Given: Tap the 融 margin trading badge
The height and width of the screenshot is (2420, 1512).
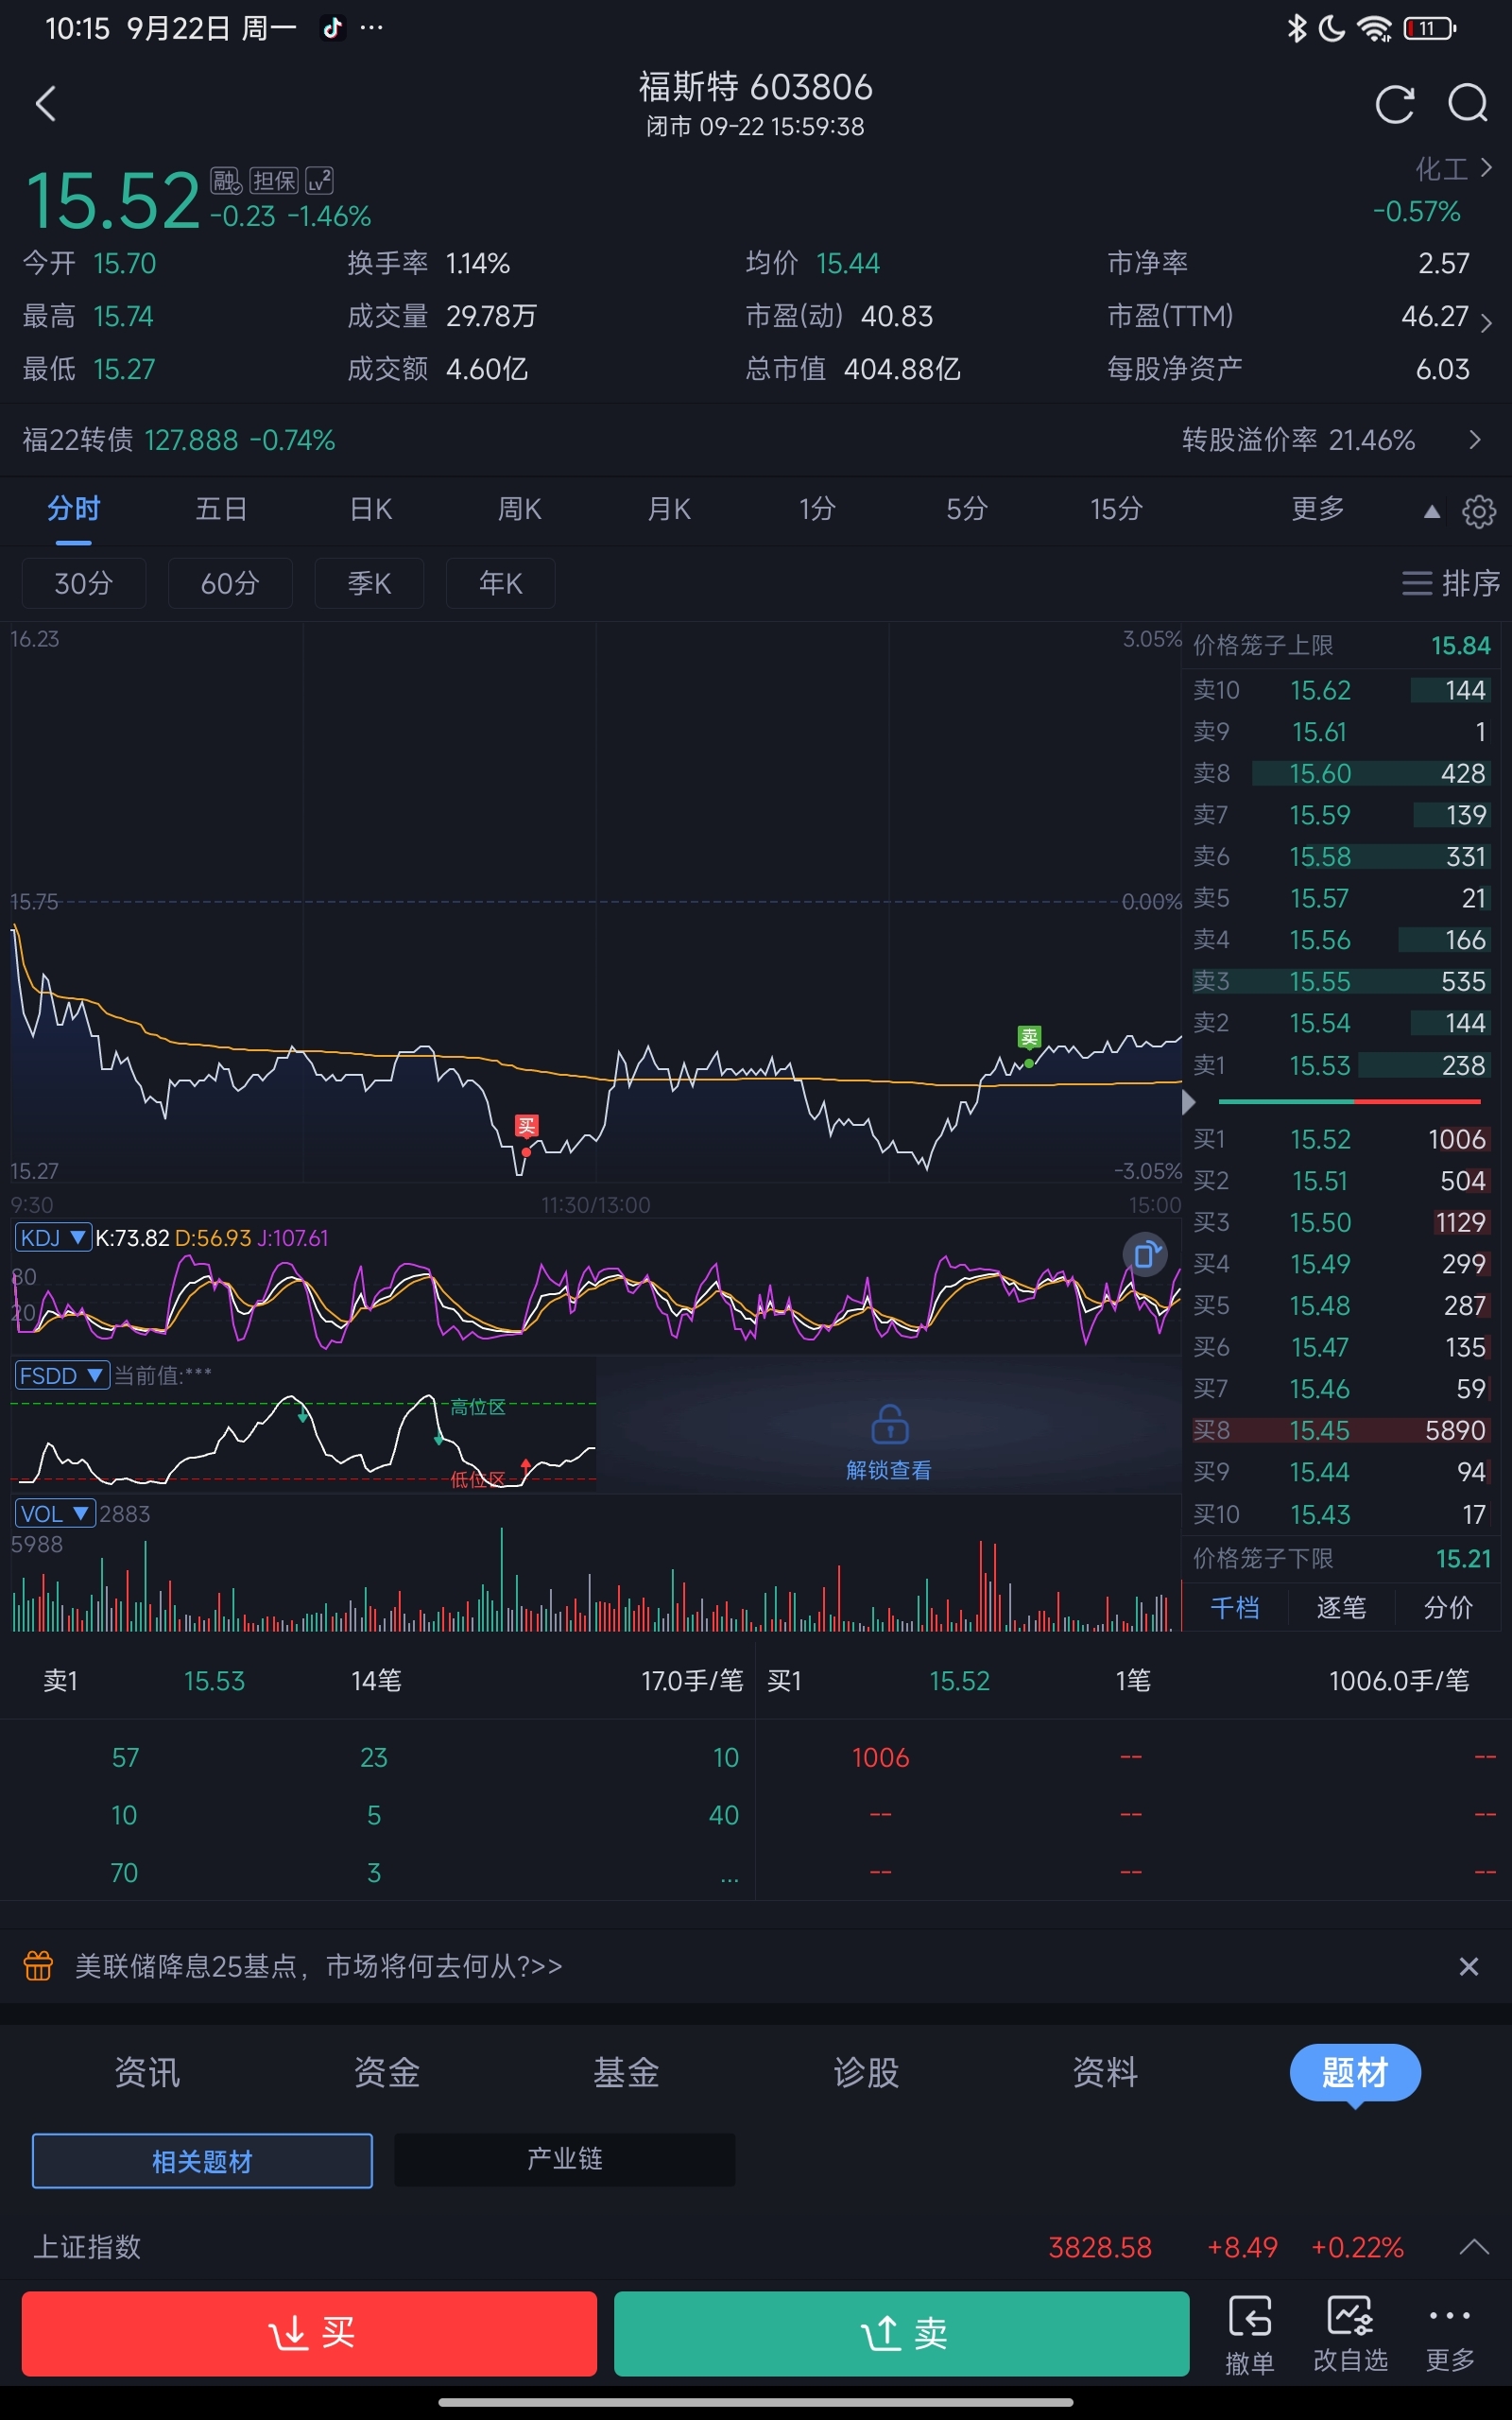Looking at the screenshot, I should pos(226,180).
